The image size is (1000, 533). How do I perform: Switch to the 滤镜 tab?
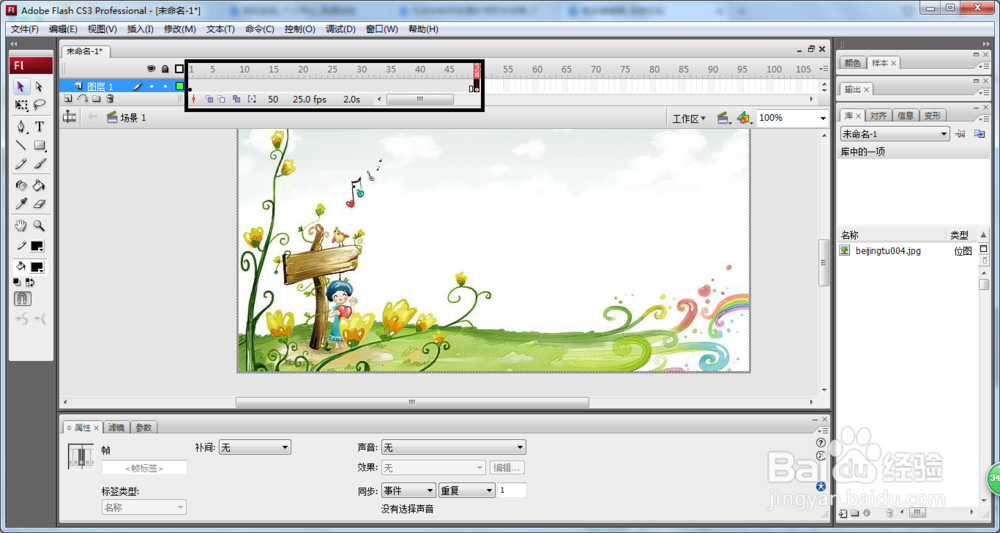pos(117,427)
